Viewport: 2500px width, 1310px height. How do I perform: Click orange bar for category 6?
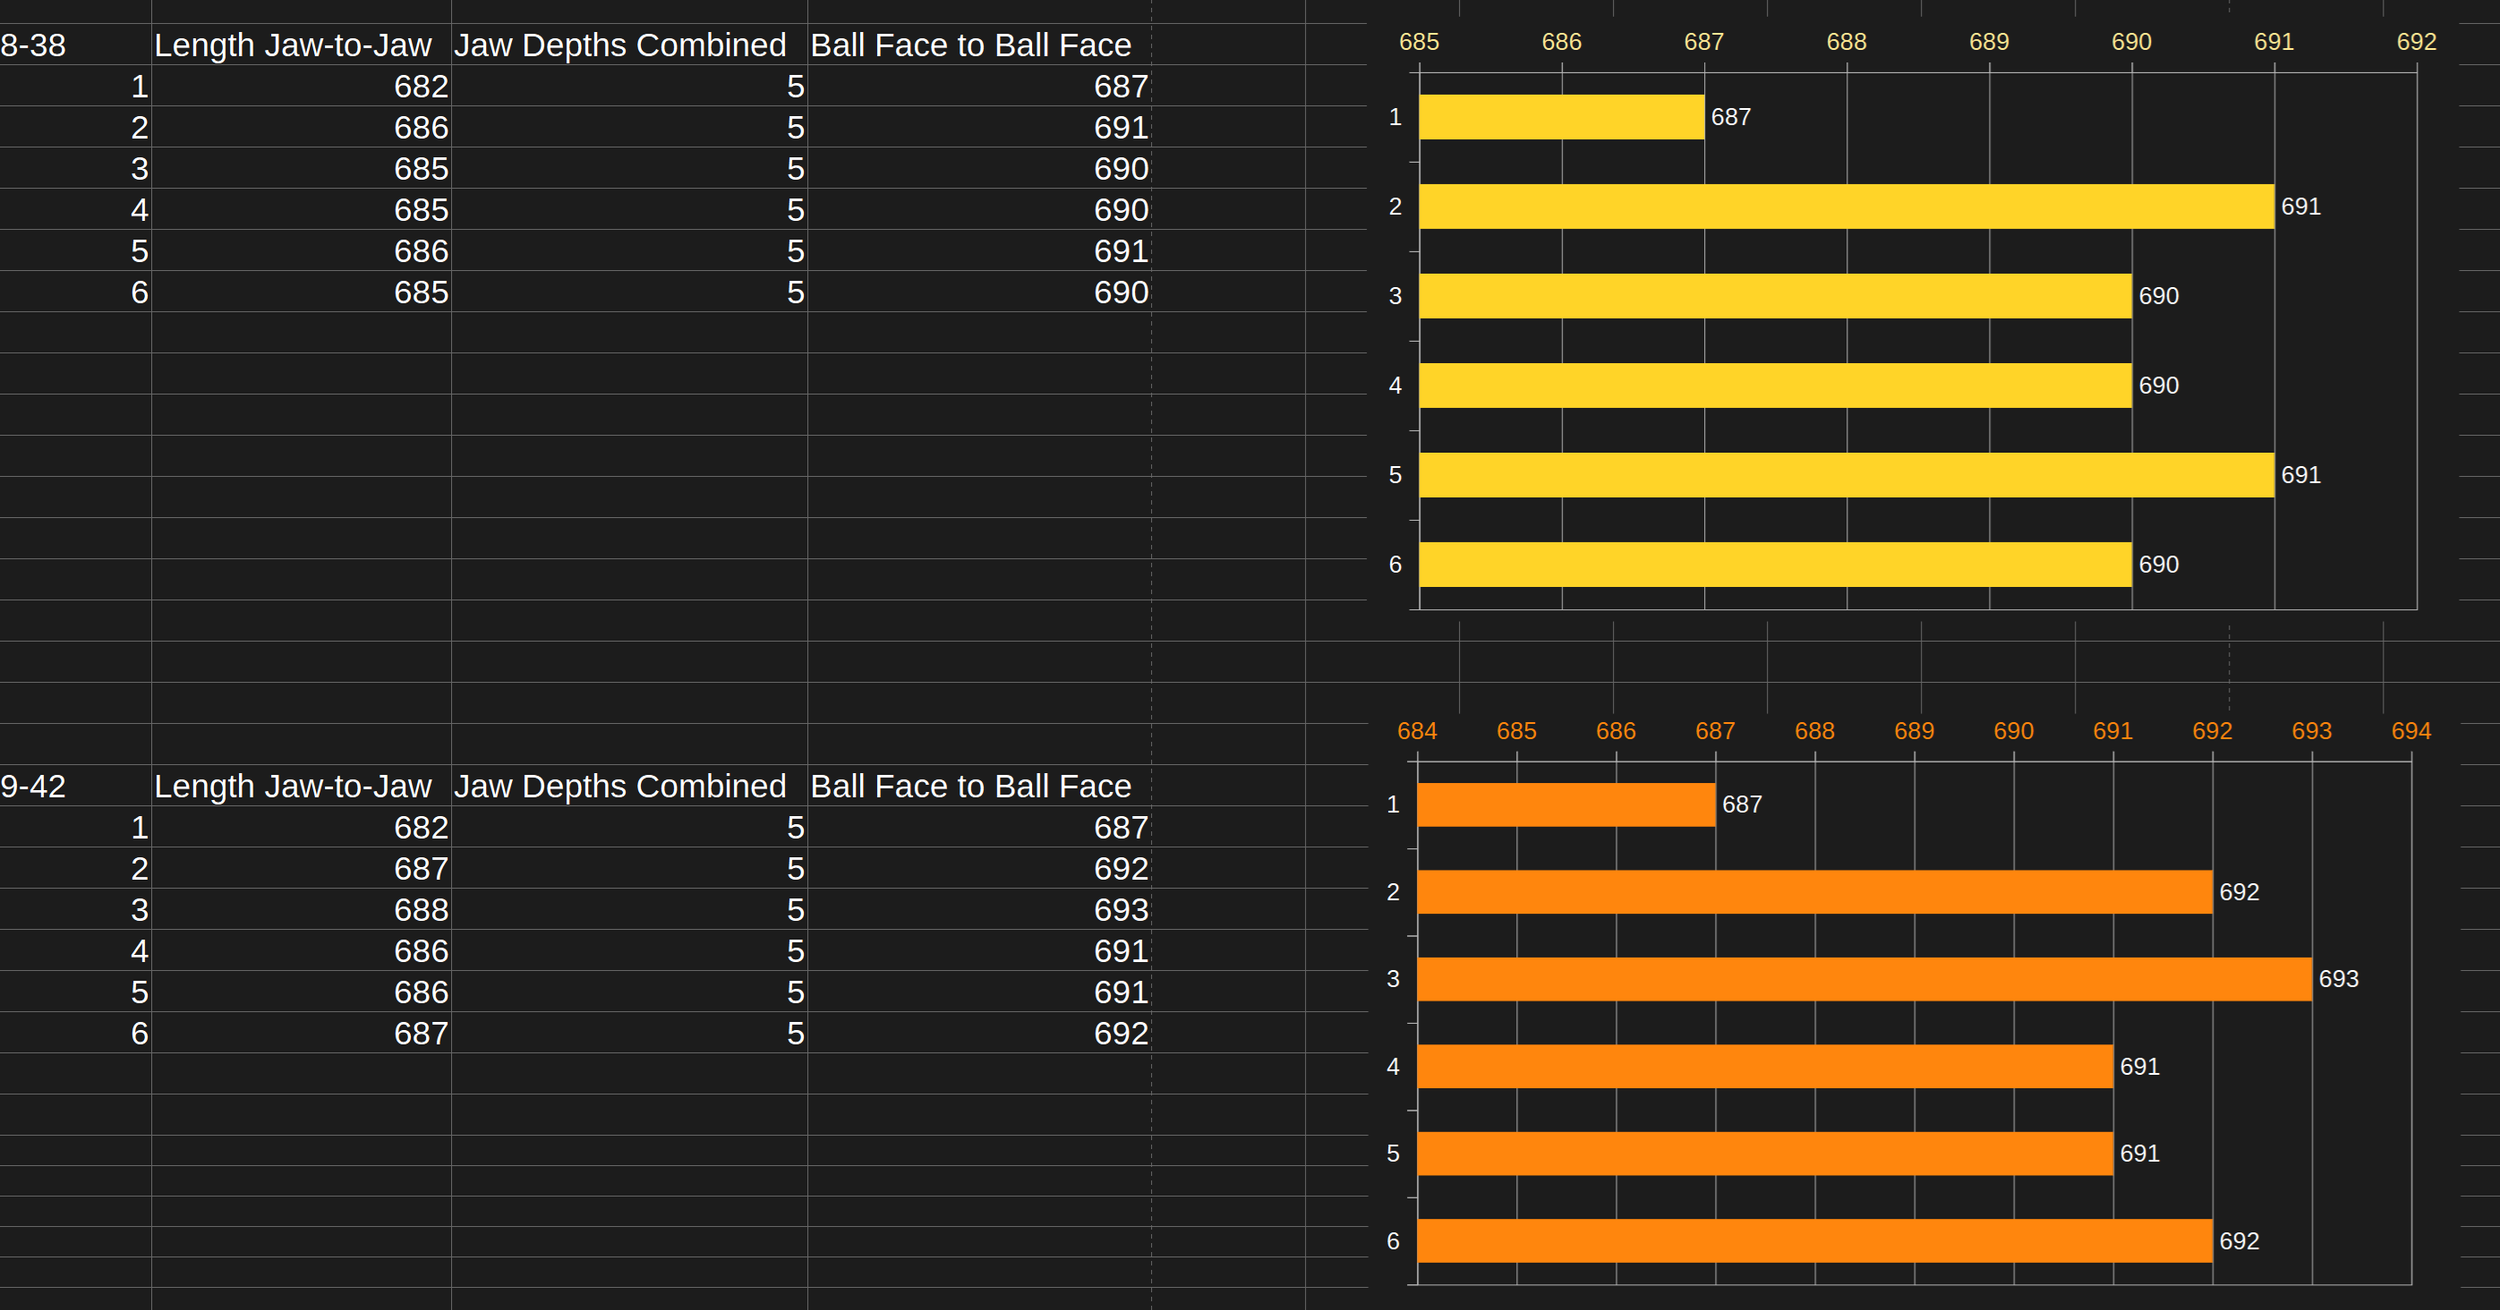[x=1814, y=1240]
